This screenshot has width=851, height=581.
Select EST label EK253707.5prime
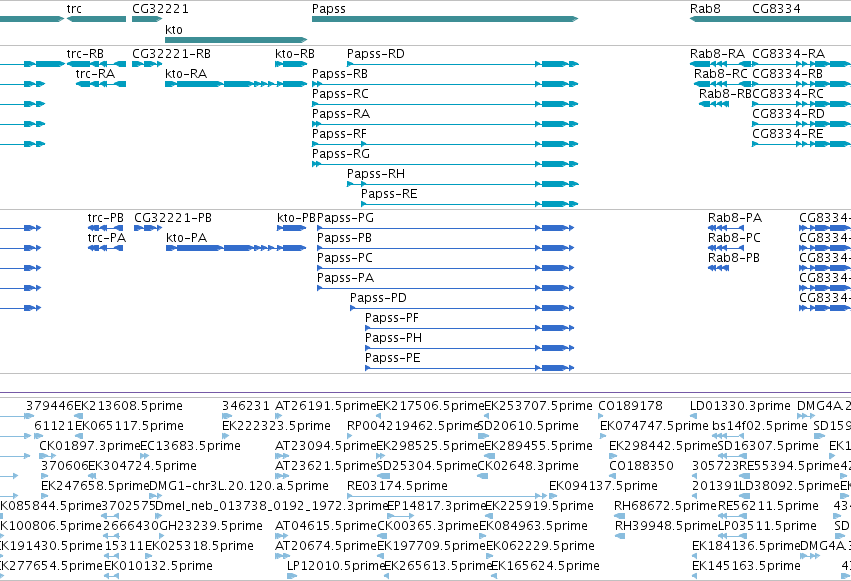(538, 406)
